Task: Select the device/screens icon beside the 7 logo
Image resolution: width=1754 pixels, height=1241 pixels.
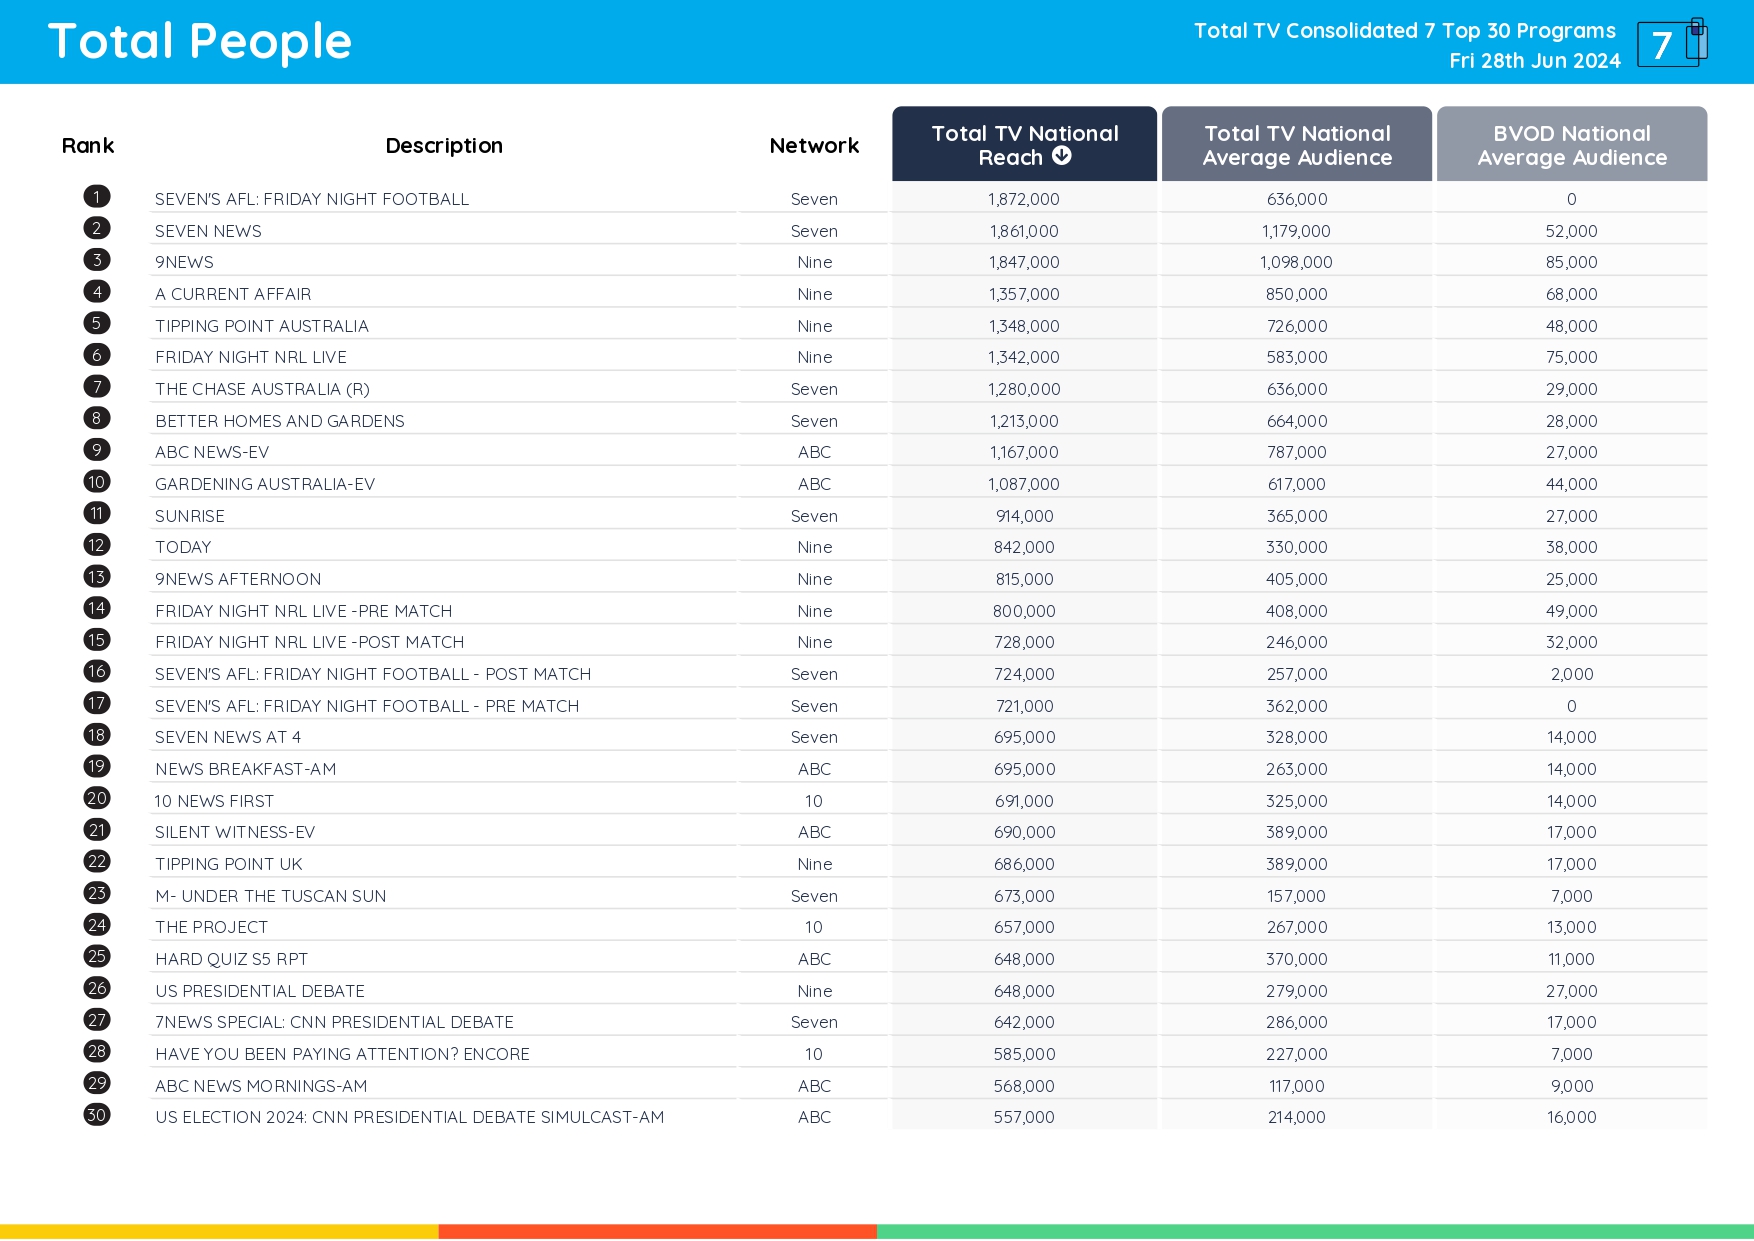Action: [1696, 40]
